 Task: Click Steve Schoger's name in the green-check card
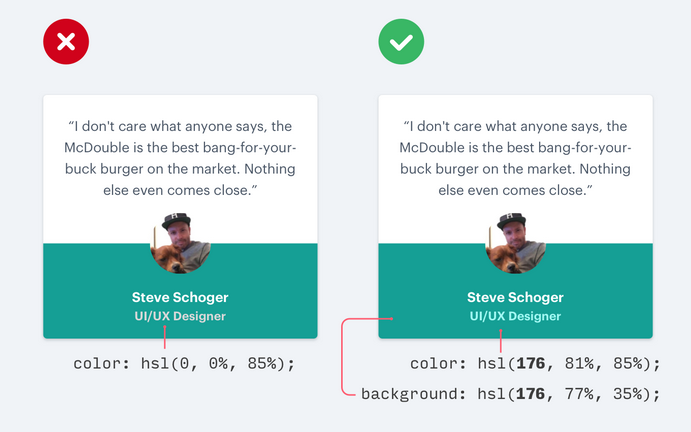click(x=515, y=297)
